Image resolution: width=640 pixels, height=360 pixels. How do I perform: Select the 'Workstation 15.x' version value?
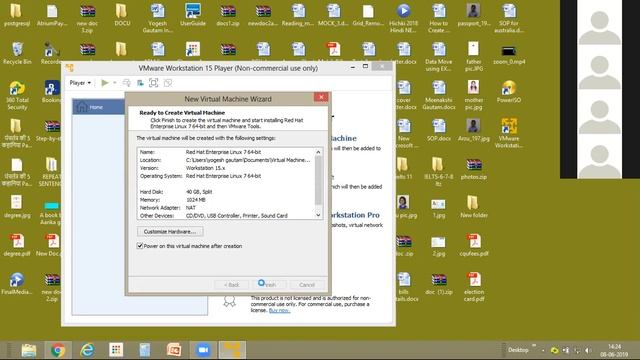click(205, 168)
